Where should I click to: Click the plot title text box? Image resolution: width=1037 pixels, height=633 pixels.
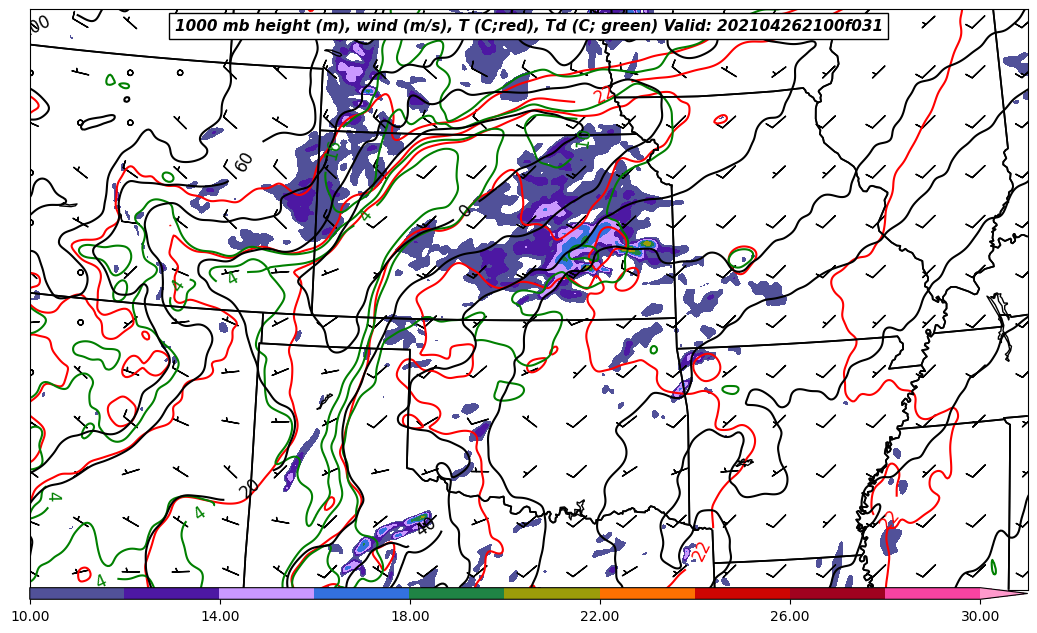click(529, 26)
